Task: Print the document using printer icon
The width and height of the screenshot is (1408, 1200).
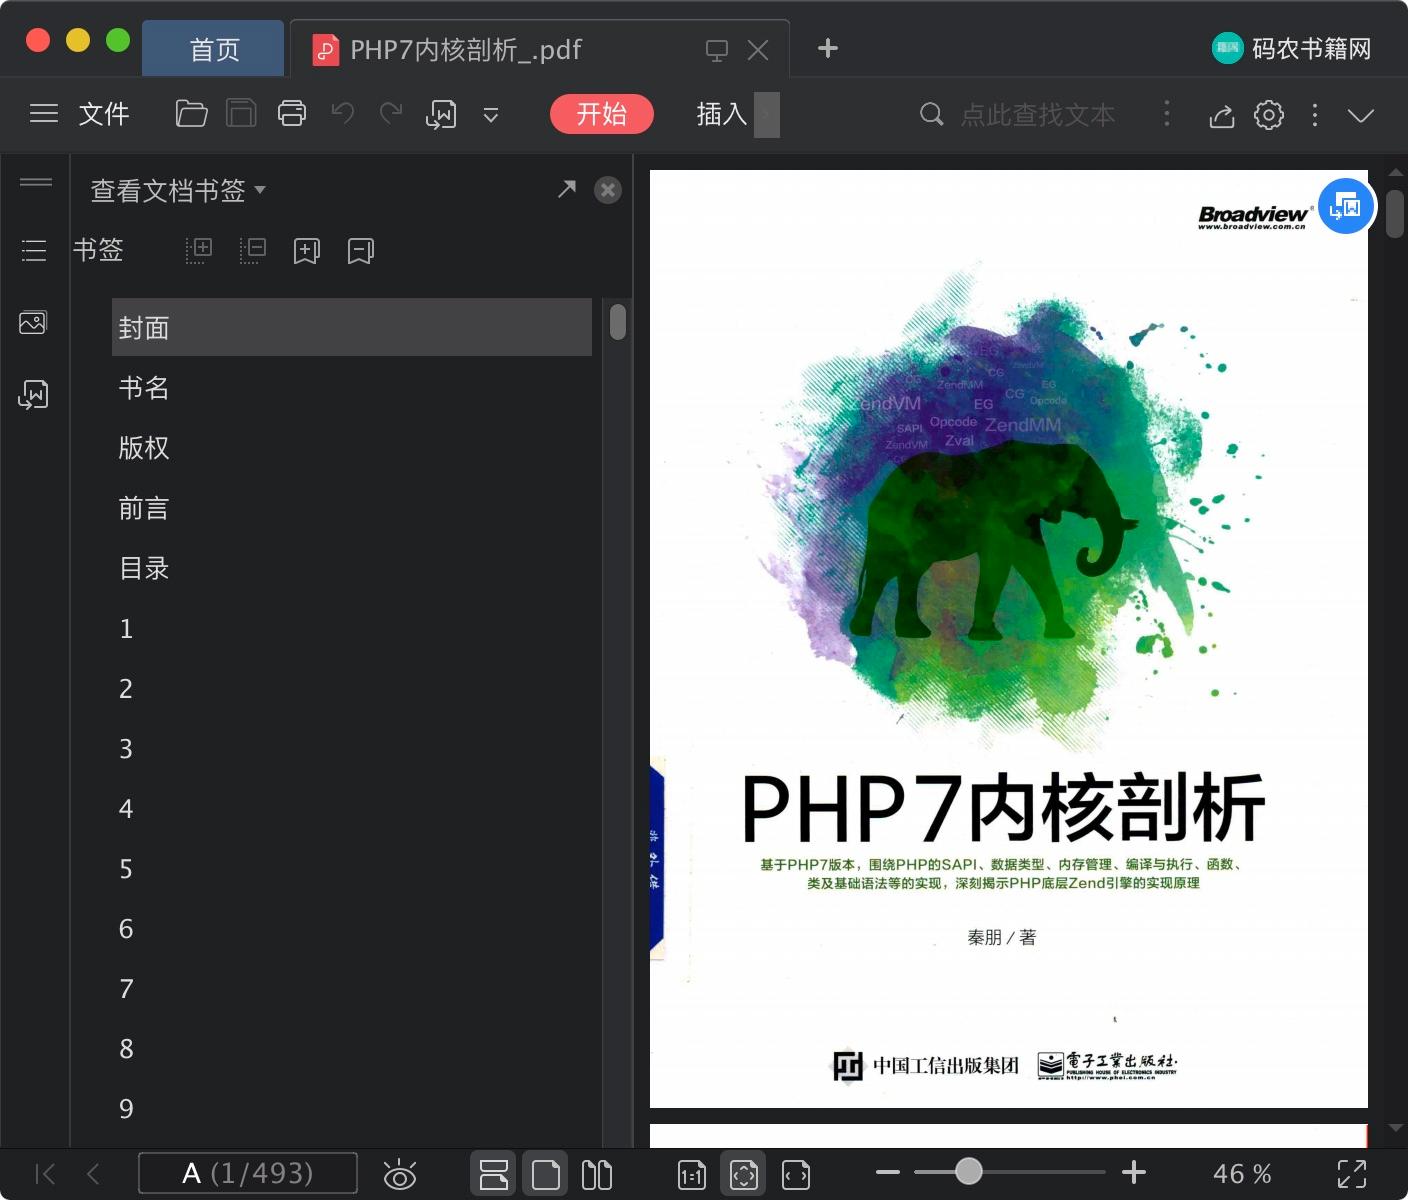Action: pos(292,114)
